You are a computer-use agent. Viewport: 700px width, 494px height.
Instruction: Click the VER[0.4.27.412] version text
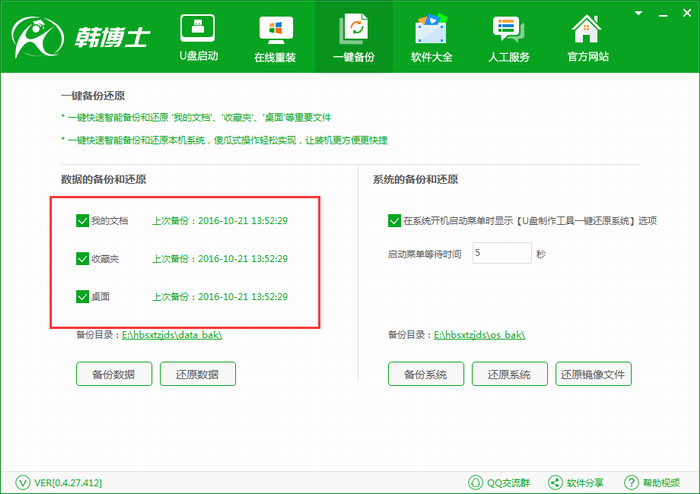[x=68, y=483]
